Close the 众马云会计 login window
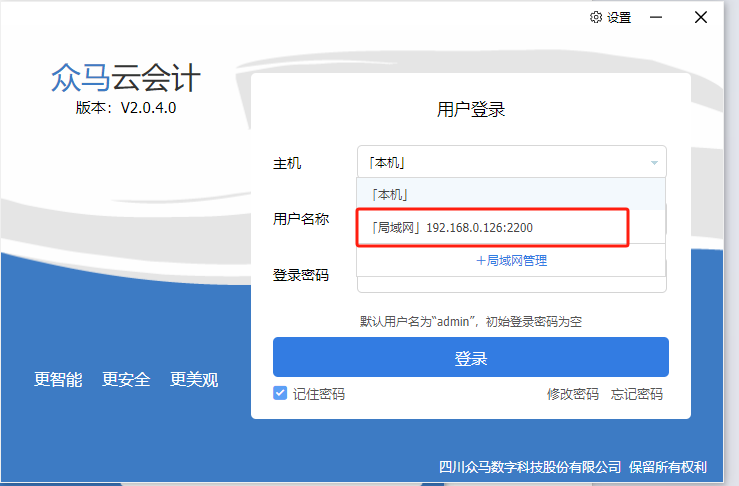Screen dimensions: 739x486 (x=701, y=17)
